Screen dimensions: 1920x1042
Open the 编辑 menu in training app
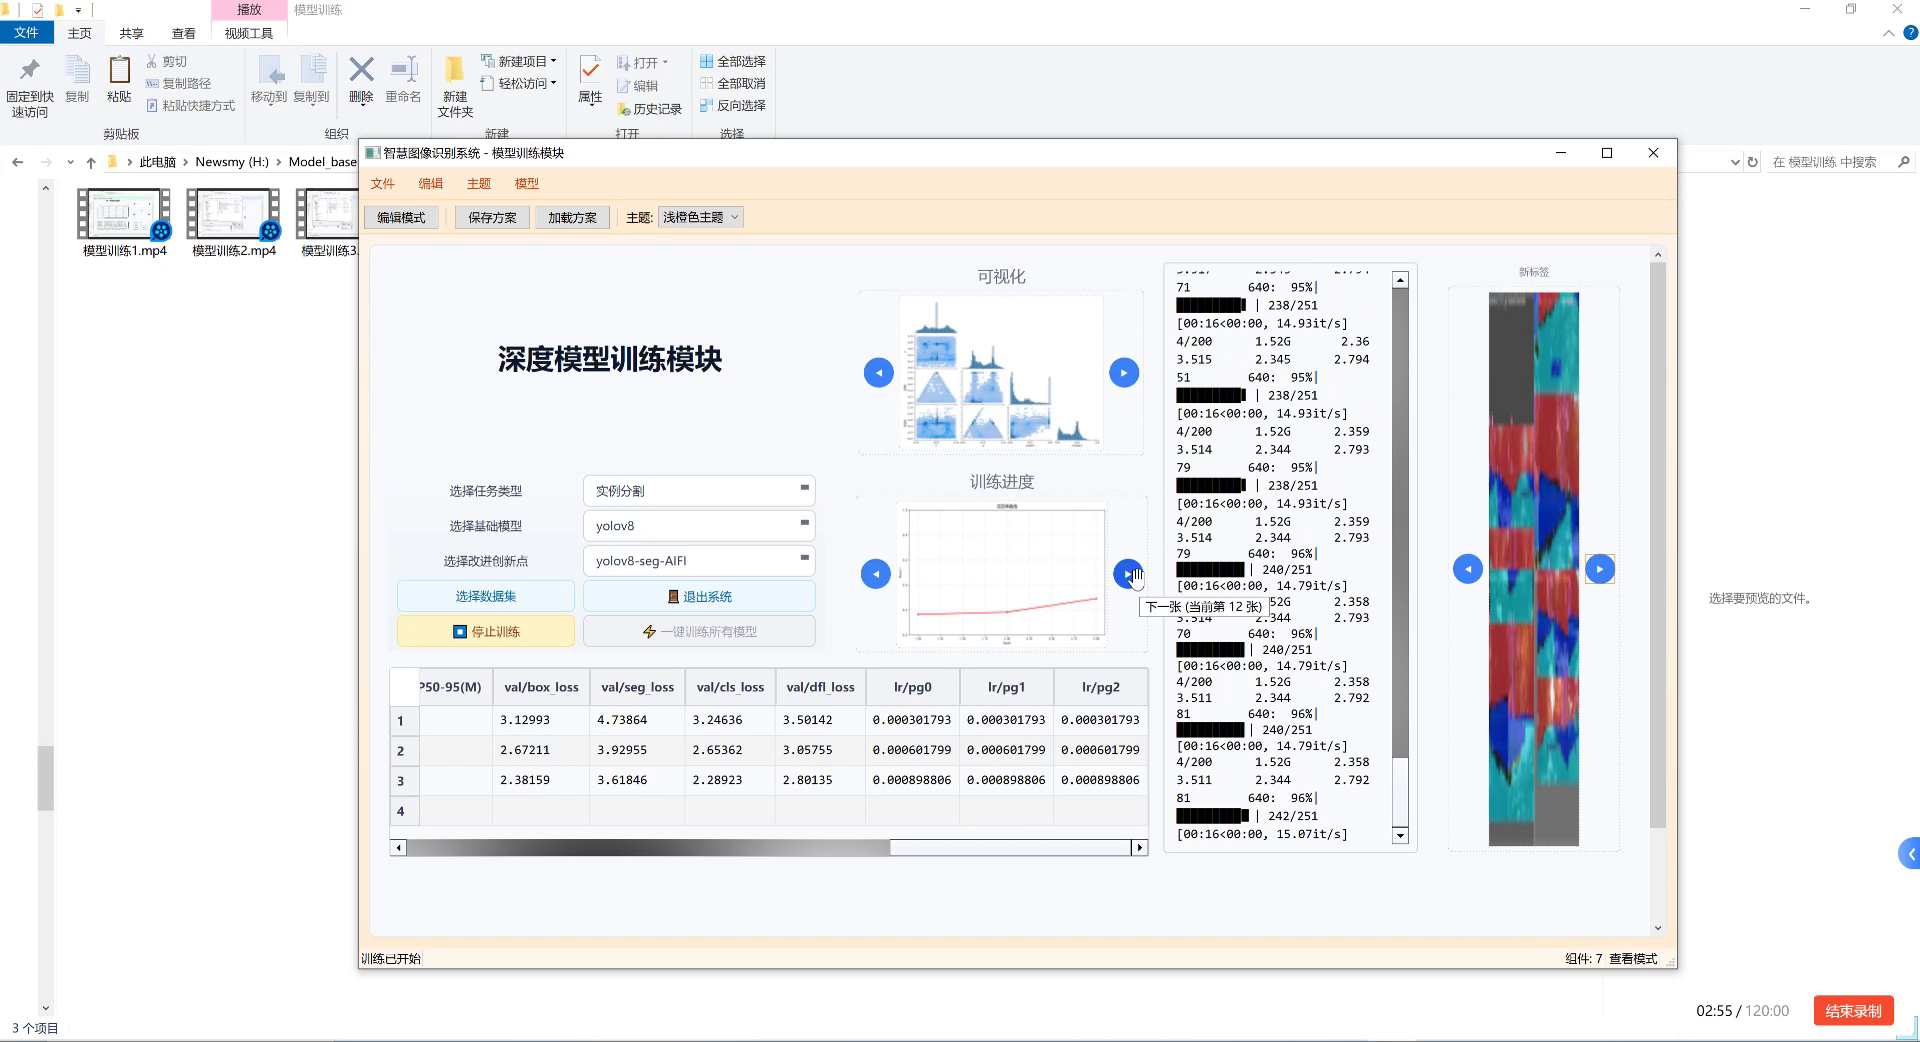click(431, 184)
